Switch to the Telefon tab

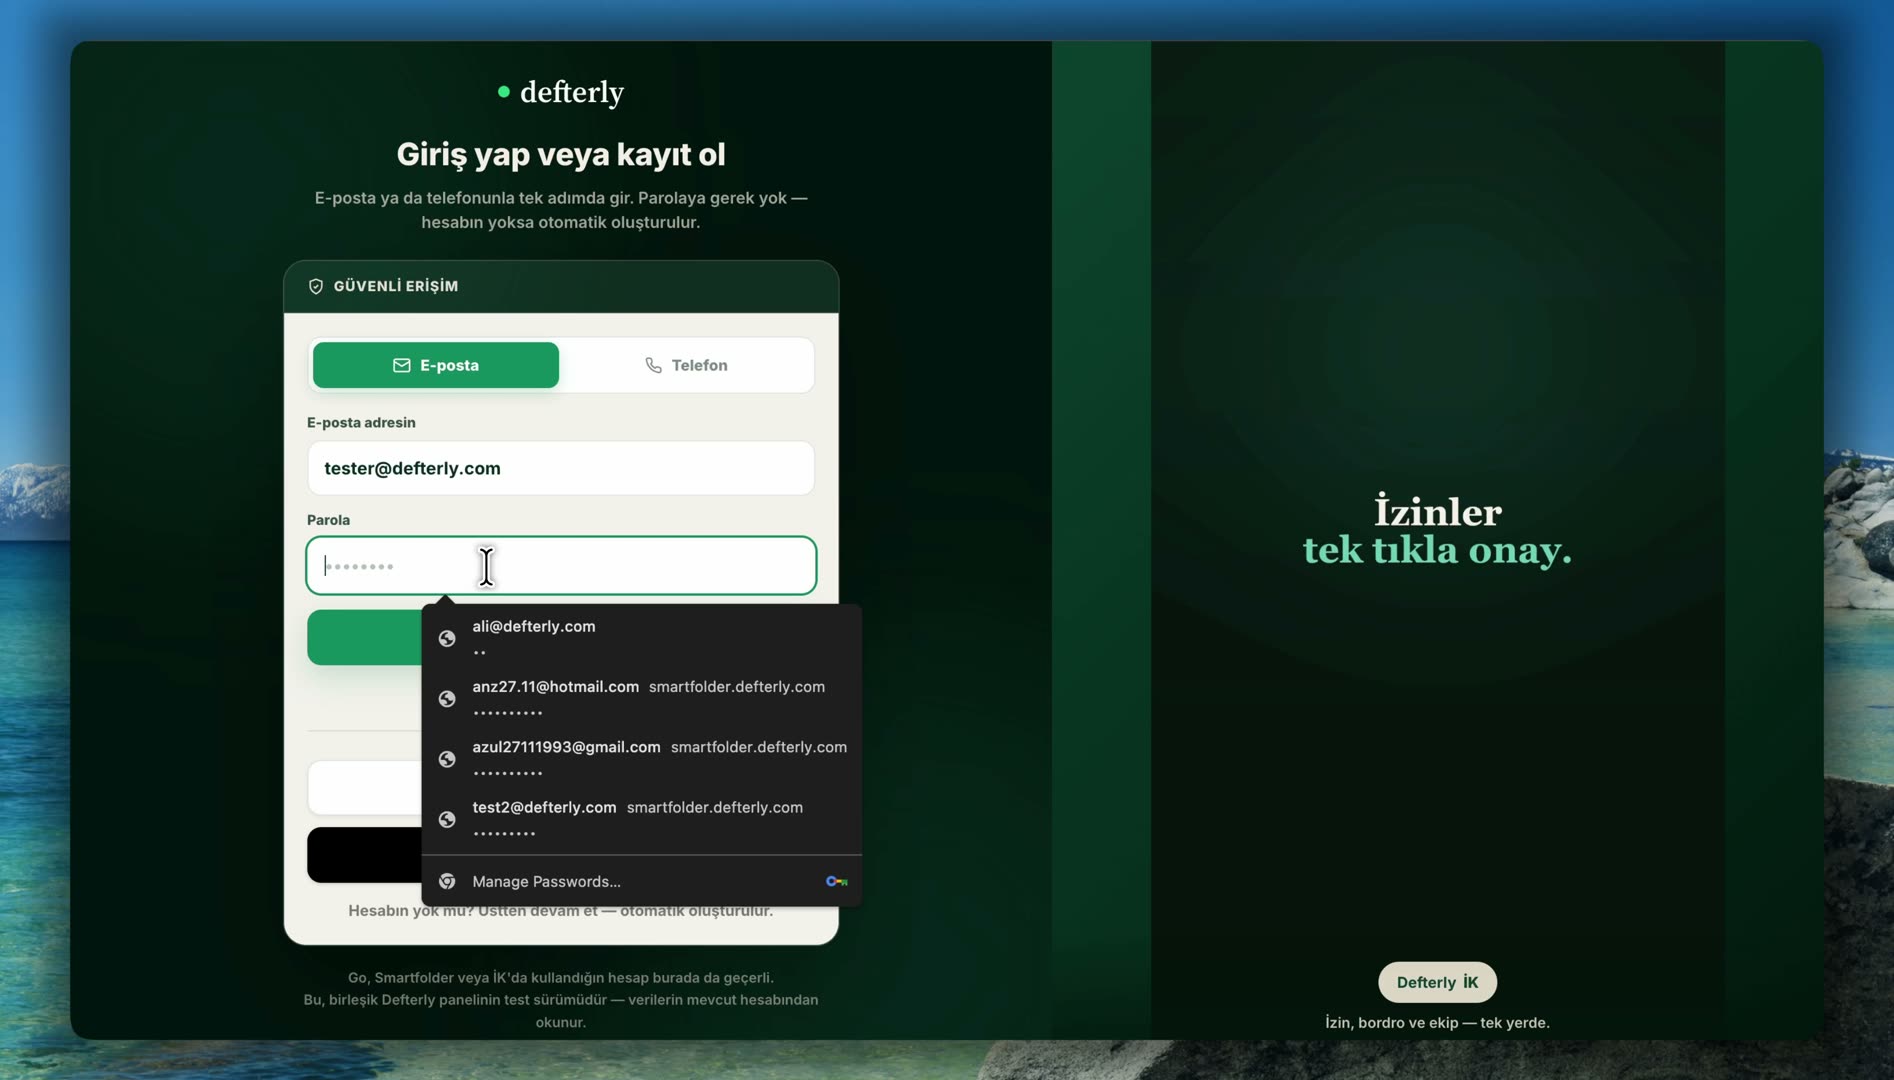point(686,365)
